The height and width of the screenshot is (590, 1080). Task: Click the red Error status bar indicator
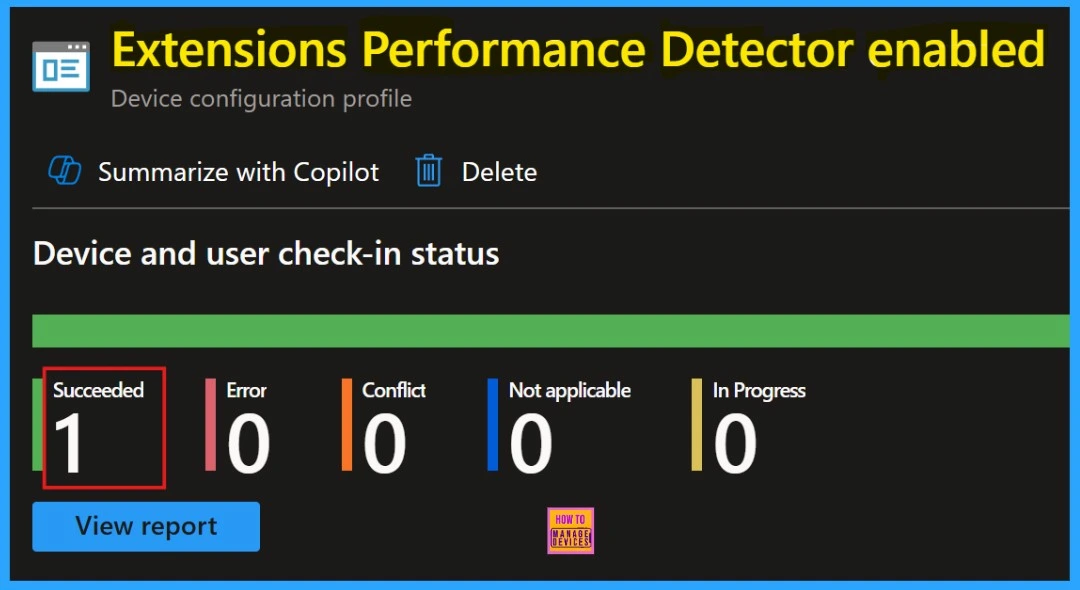pyautogui.click(x=211, y=425)
